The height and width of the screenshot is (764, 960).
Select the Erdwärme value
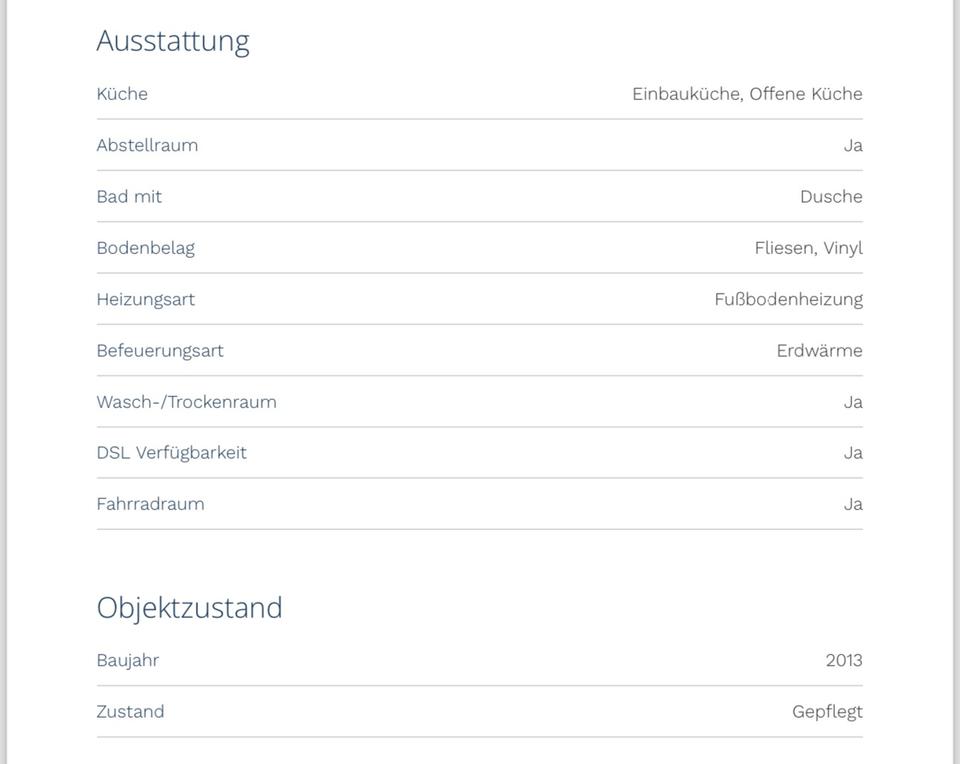point(819,351)
